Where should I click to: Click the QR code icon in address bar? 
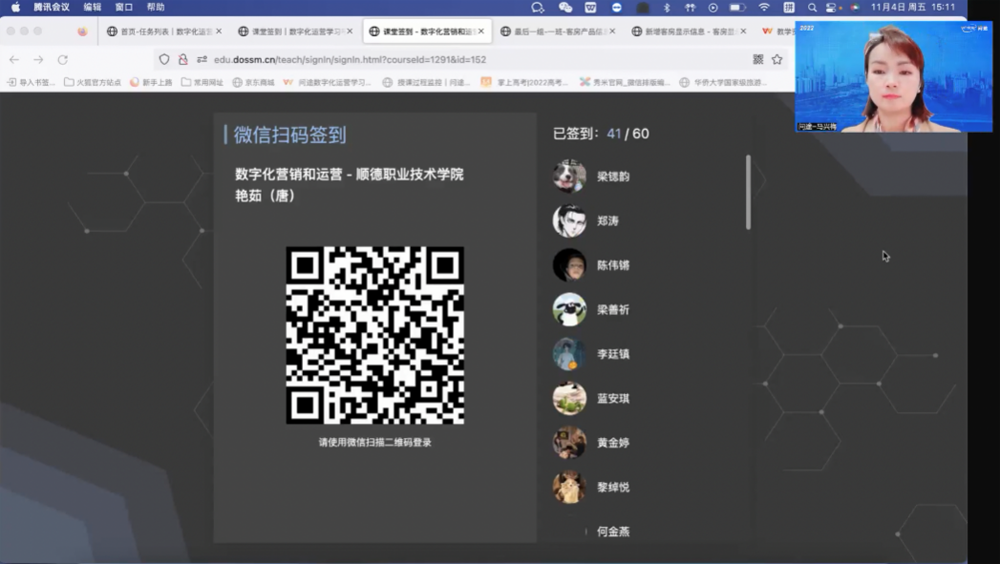[x=758, y=59]
